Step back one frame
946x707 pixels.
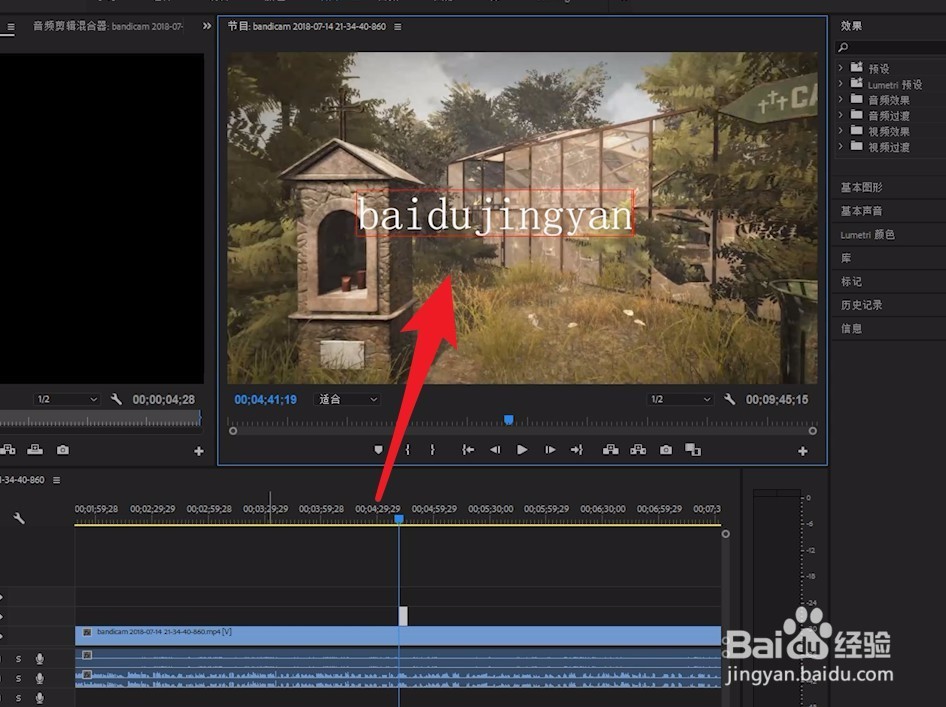coord(495,450)
